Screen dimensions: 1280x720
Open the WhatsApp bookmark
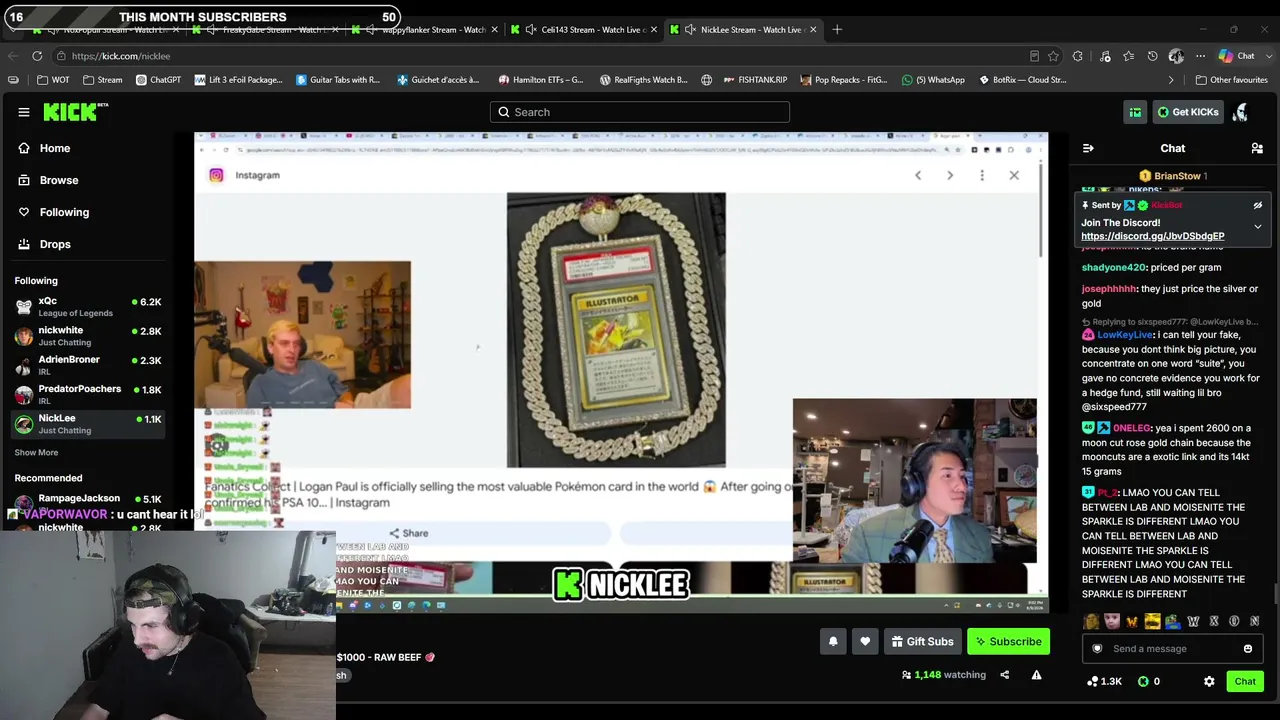[x=933, y=80]
